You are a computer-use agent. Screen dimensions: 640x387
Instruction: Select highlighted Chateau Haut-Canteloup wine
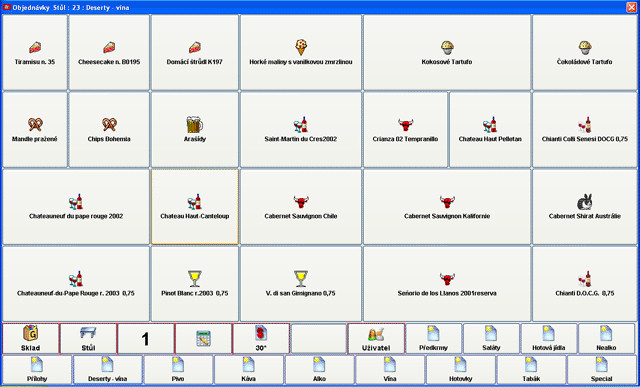coord(195,207)
